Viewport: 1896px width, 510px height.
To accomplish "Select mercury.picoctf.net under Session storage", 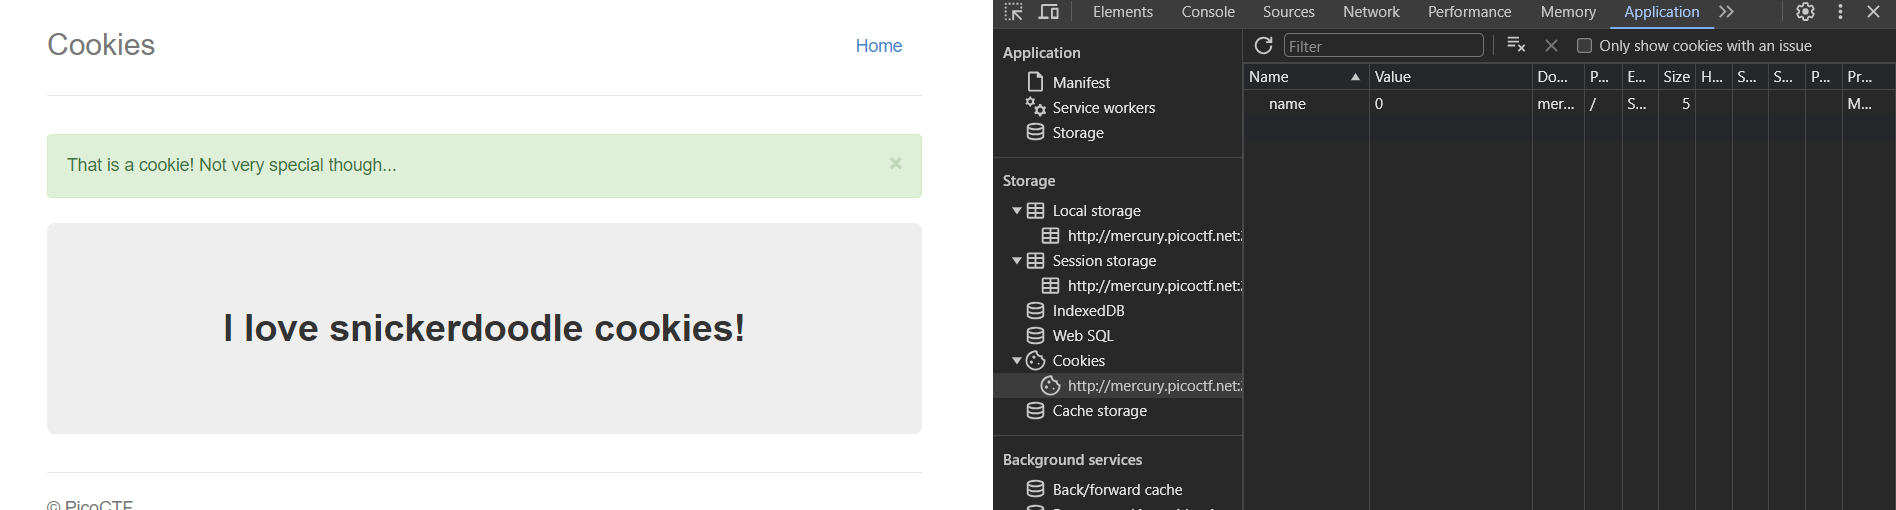I will [1154, 286].
